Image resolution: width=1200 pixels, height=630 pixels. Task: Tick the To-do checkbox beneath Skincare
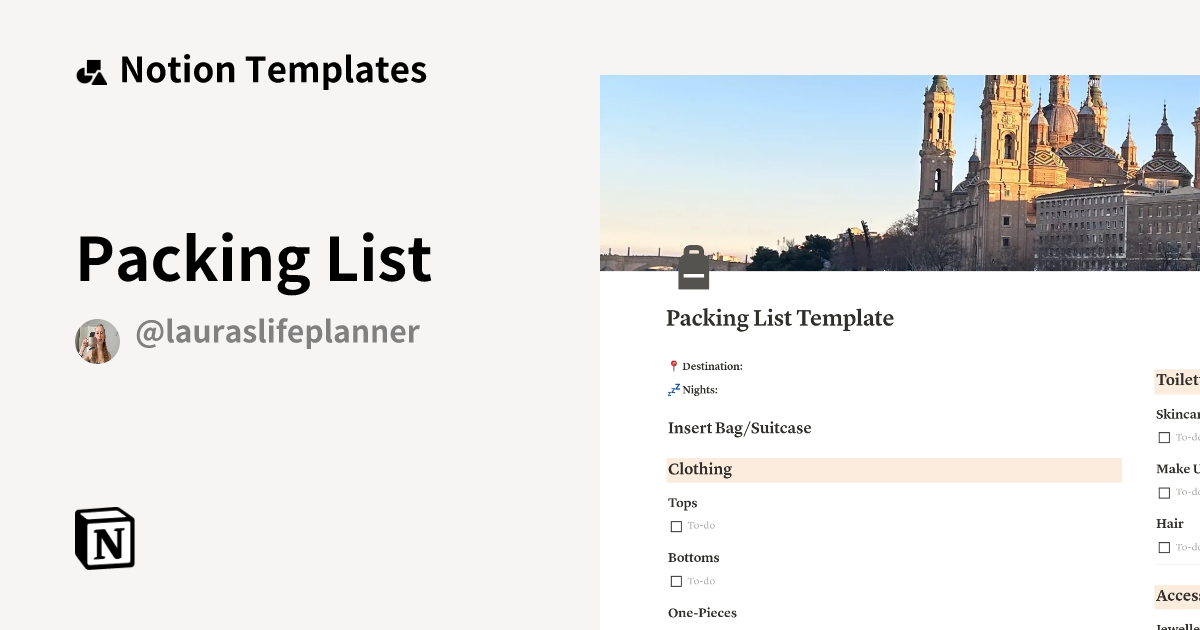tap(1164, 437)
